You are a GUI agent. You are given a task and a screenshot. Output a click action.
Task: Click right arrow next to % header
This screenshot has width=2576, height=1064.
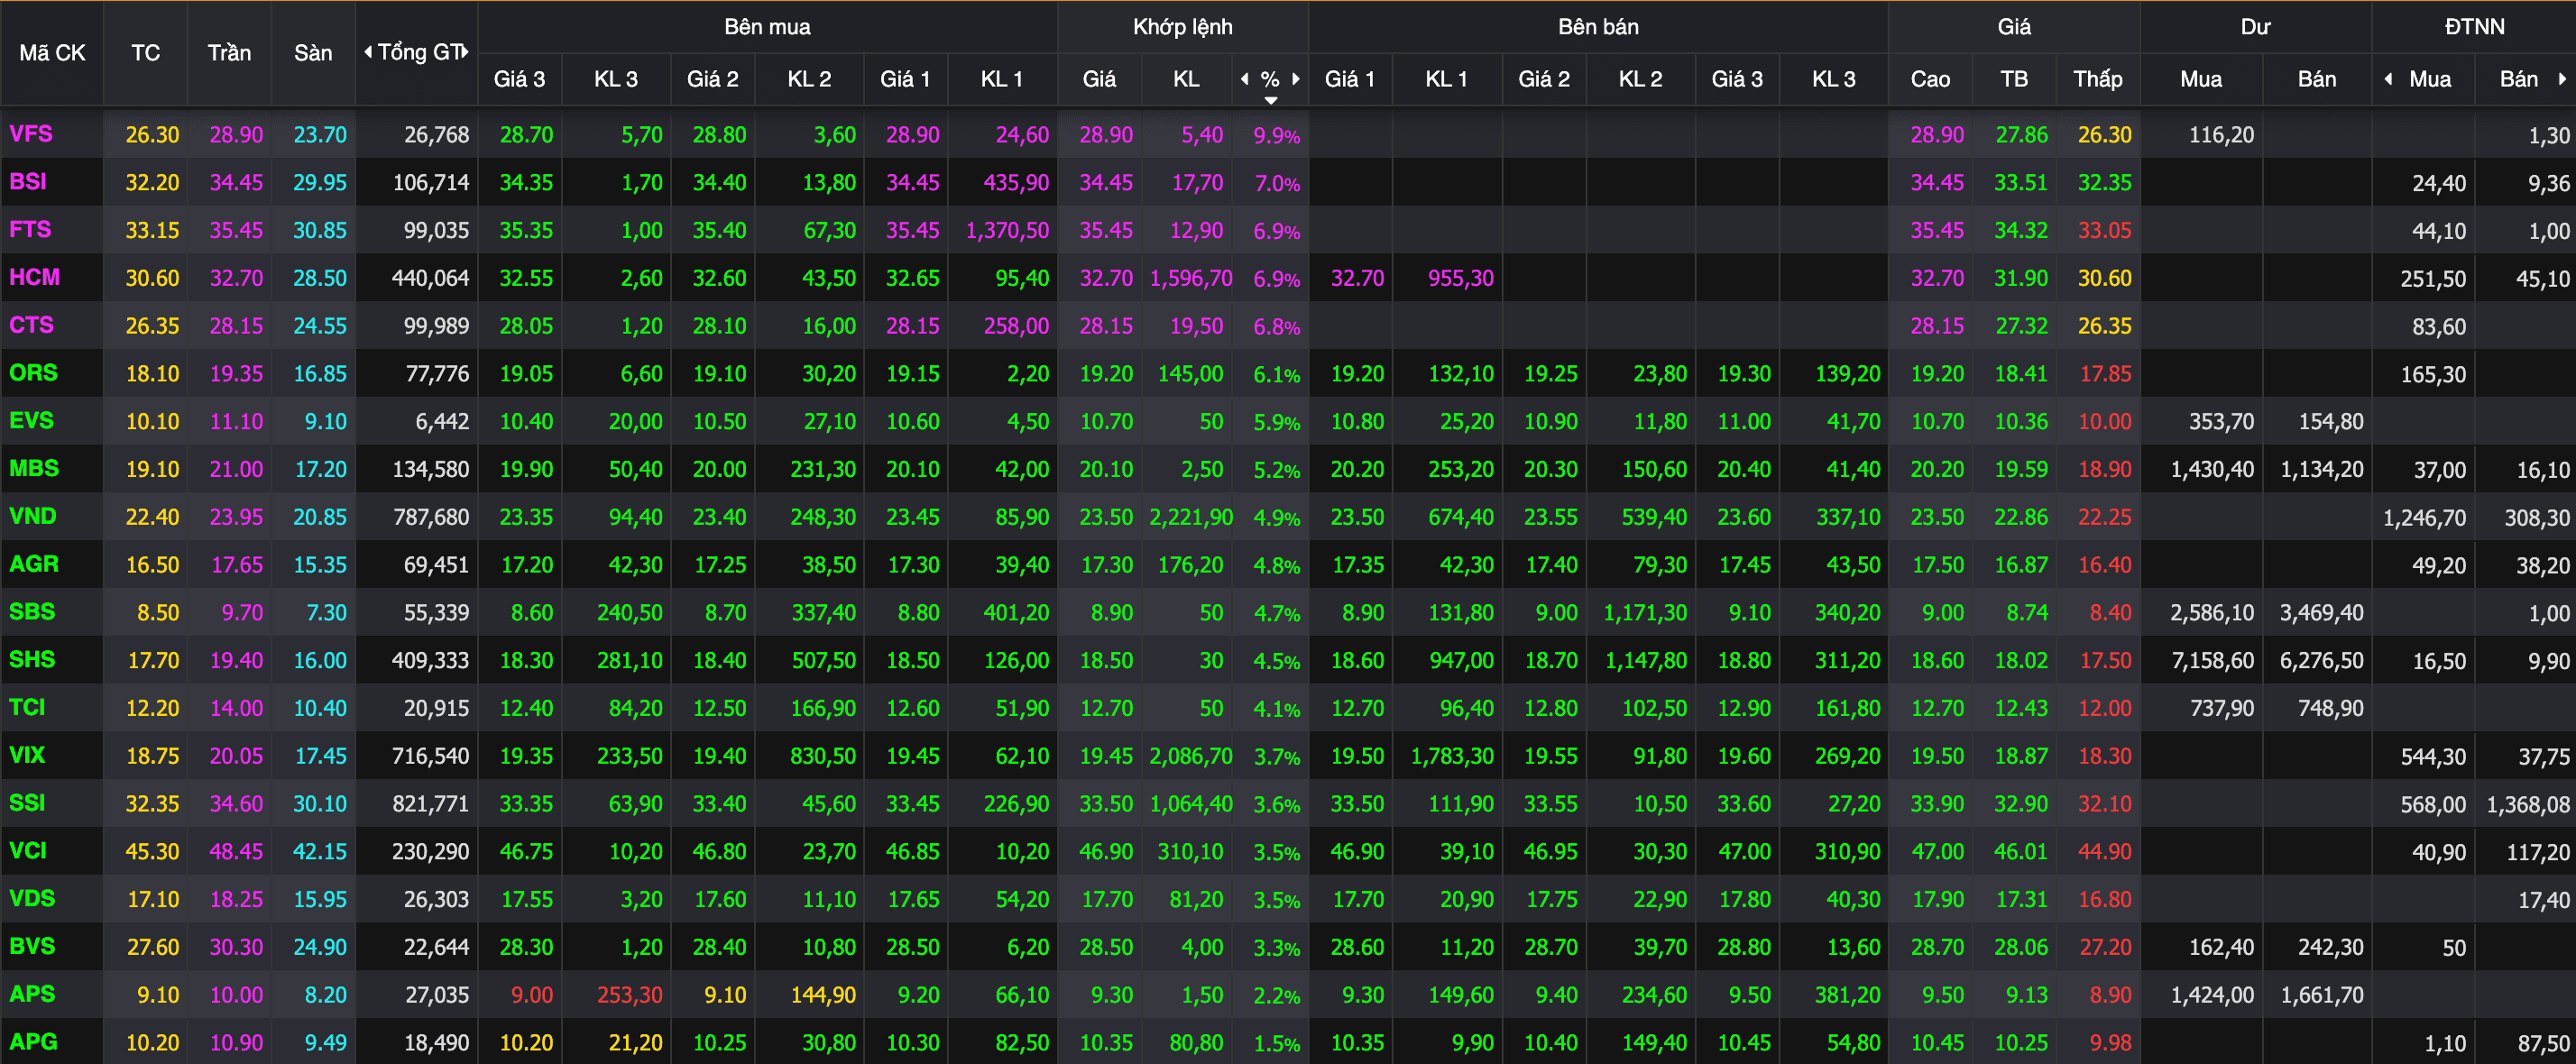point(1296,79)
